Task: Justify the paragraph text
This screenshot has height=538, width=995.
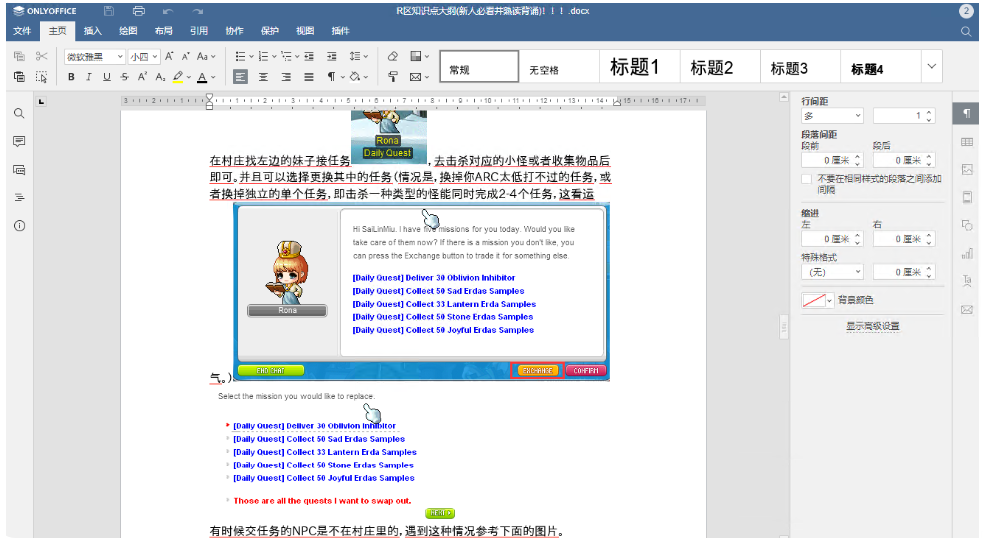Action: pyautogui.click(x=309, y=77)
